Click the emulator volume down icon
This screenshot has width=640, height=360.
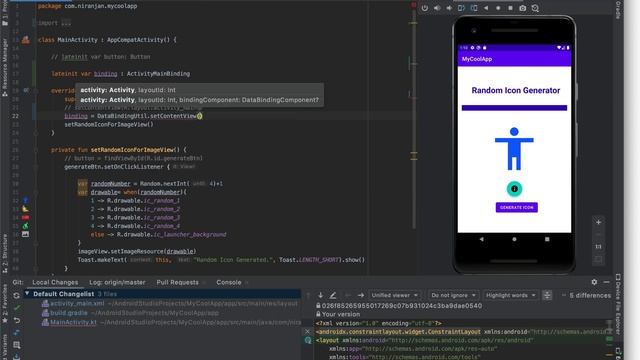coord(449,8)
